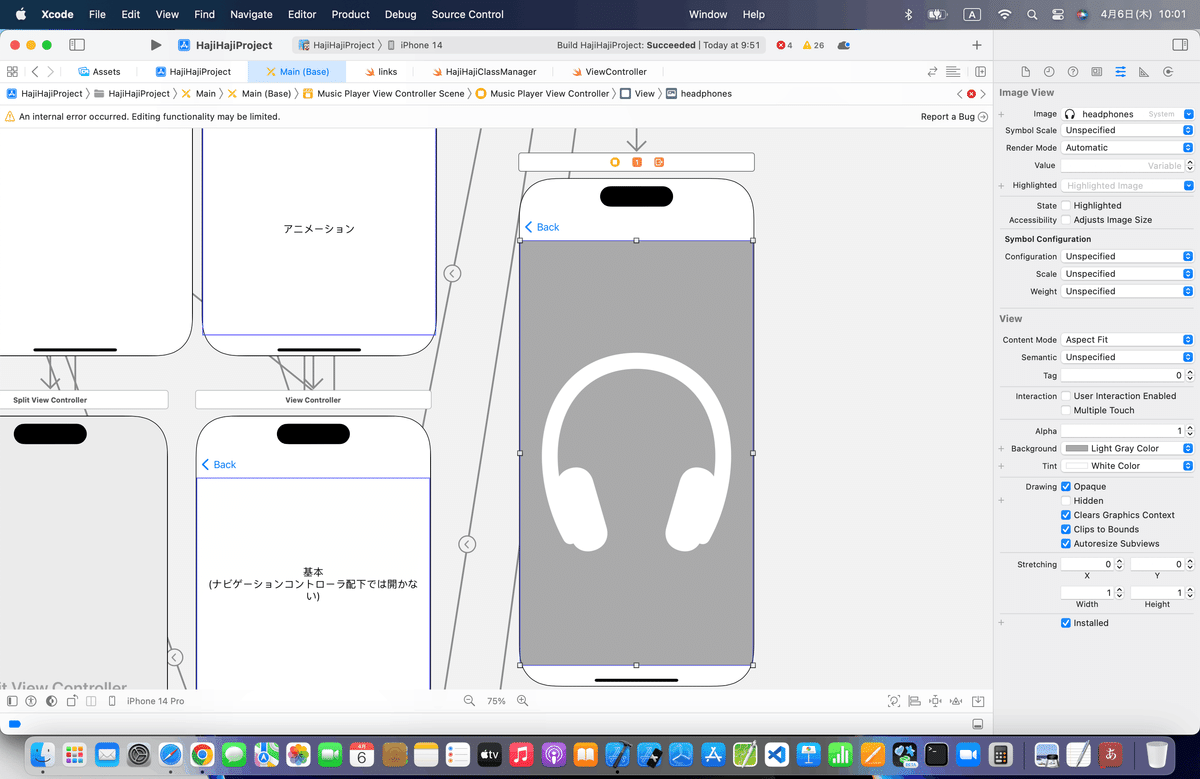Image resolution: width=1200 pixels, height=779 pixels.
Task: Open the Quick Help inspector
Action: (x=1073, y=72)
